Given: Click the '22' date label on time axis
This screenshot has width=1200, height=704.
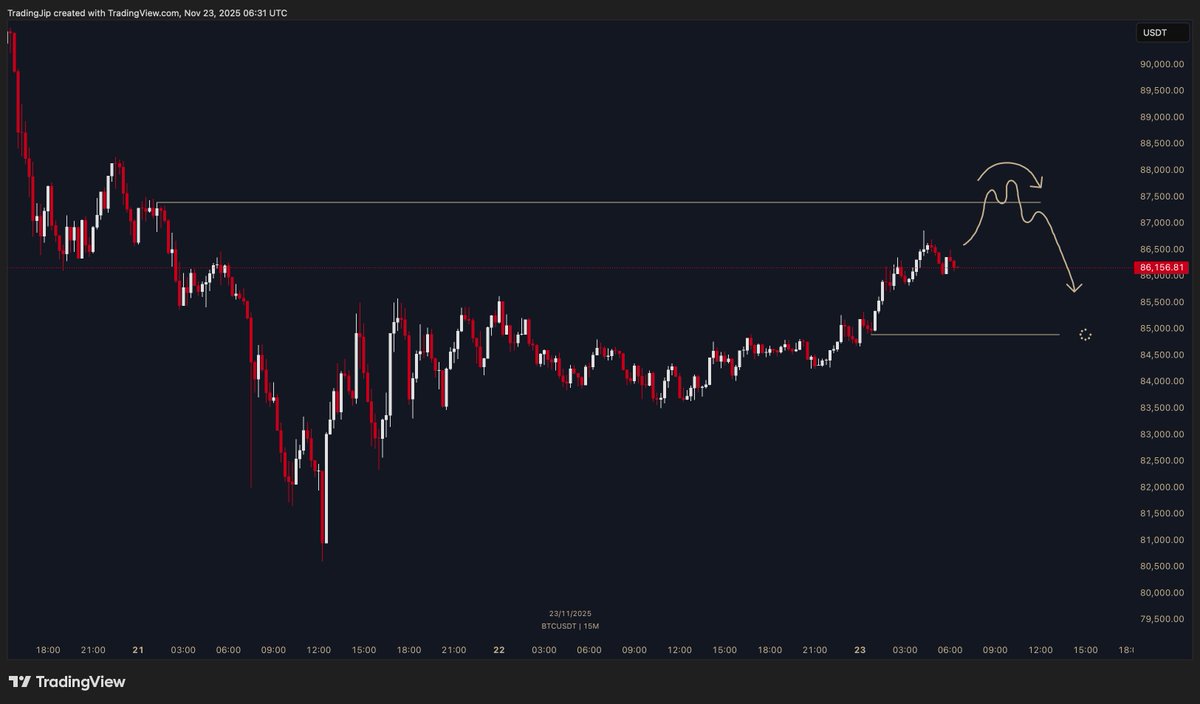Looking at the screenshot, I should 499,650.
